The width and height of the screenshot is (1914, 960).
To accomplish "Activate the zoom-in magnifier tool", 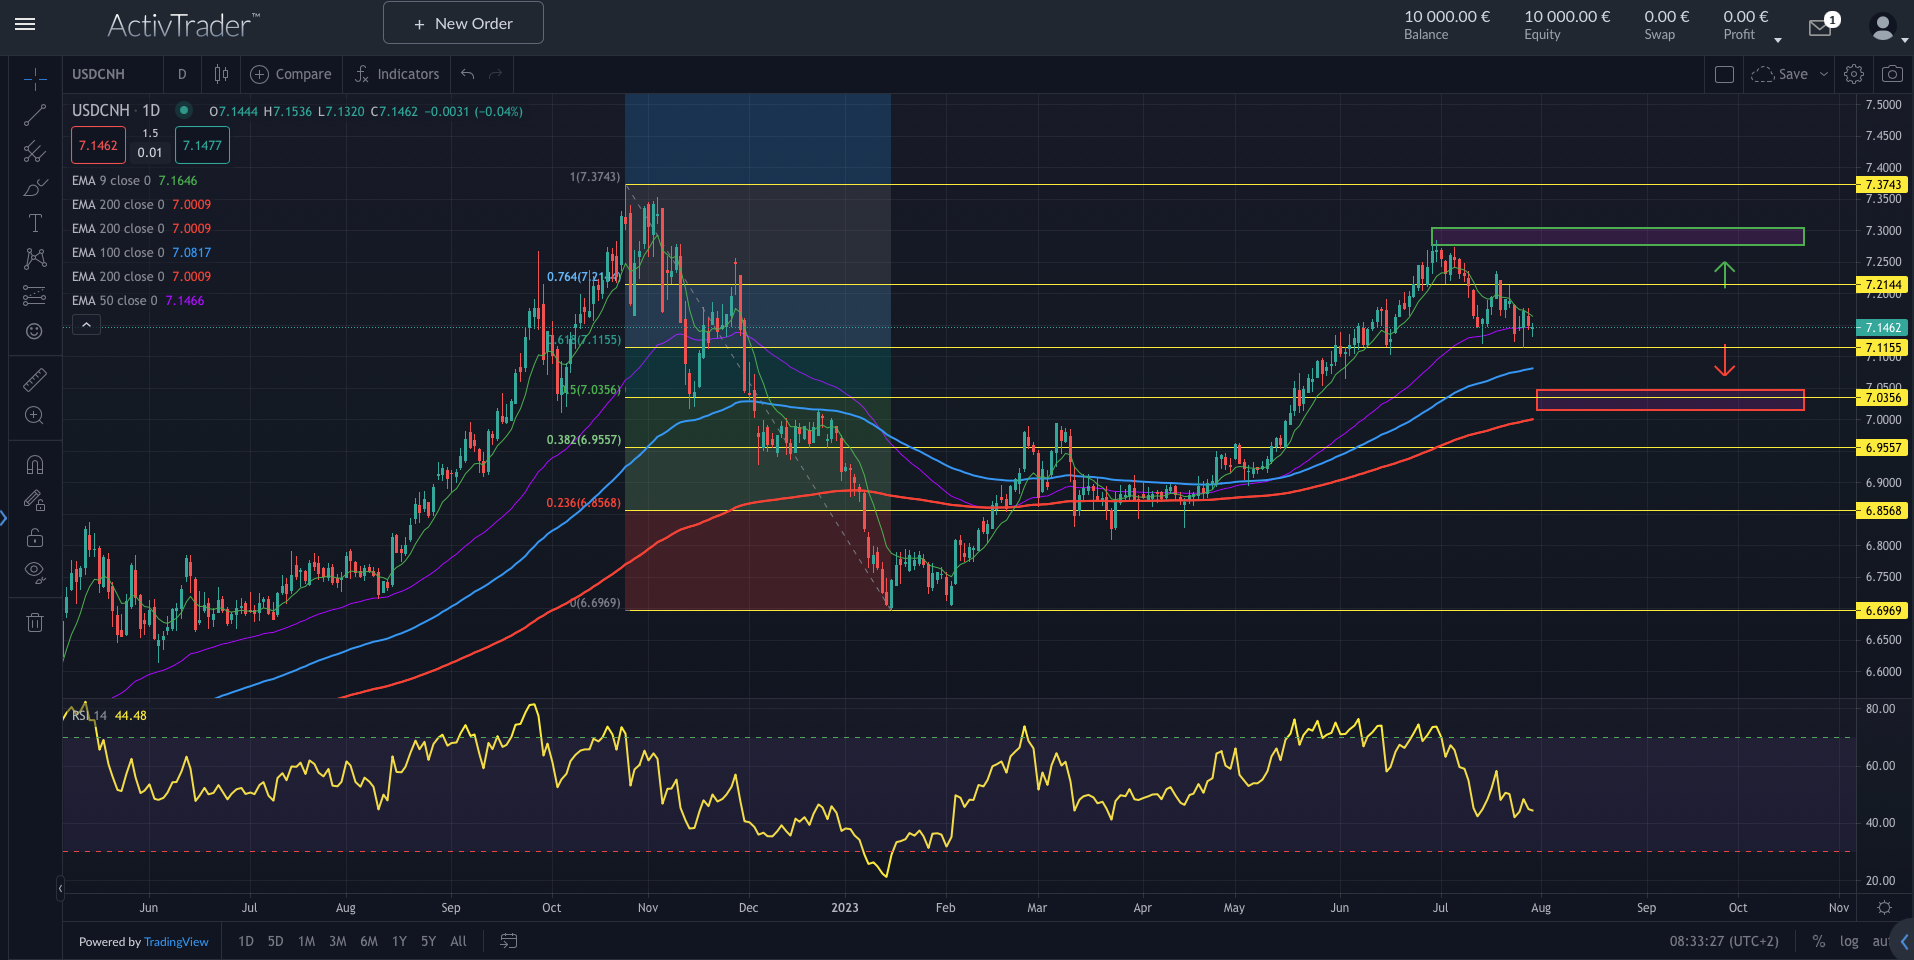I will (34, 415).
